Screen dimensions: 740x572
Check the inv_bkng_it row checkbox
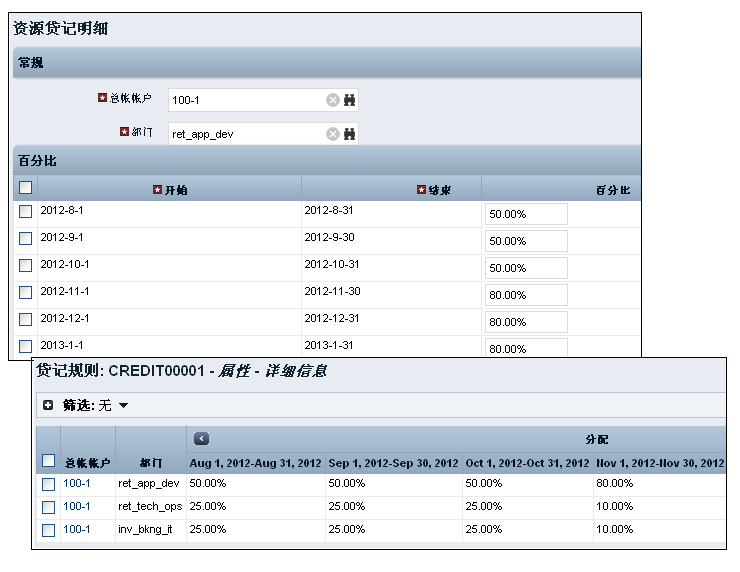(49, 530)
